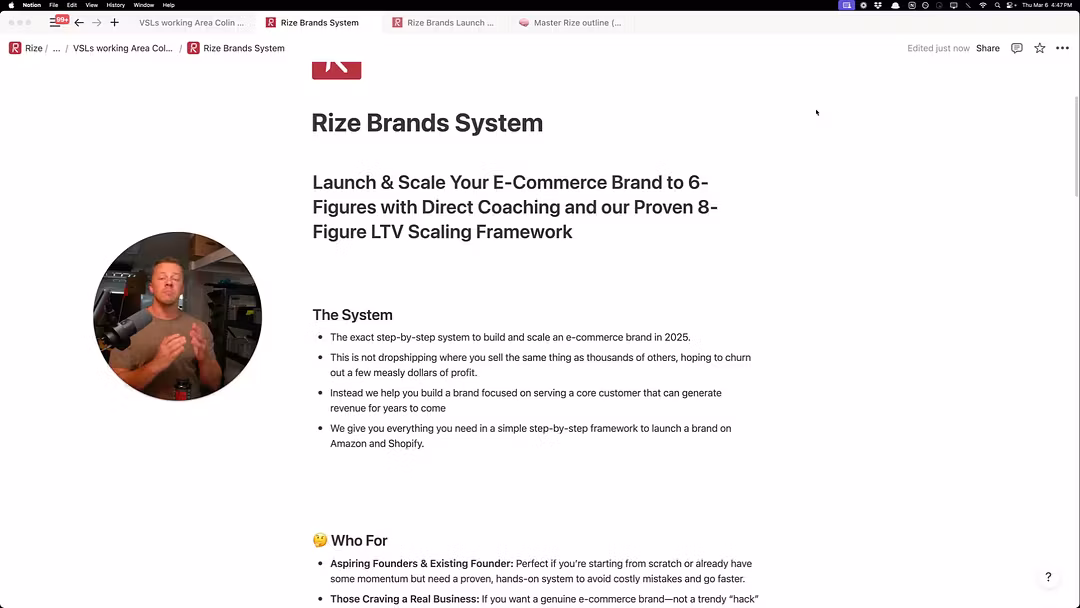The width and height of the screenshot is (1080, 608).
Task: Open page comments via speech bubble icon
Action: point(1017,48)
